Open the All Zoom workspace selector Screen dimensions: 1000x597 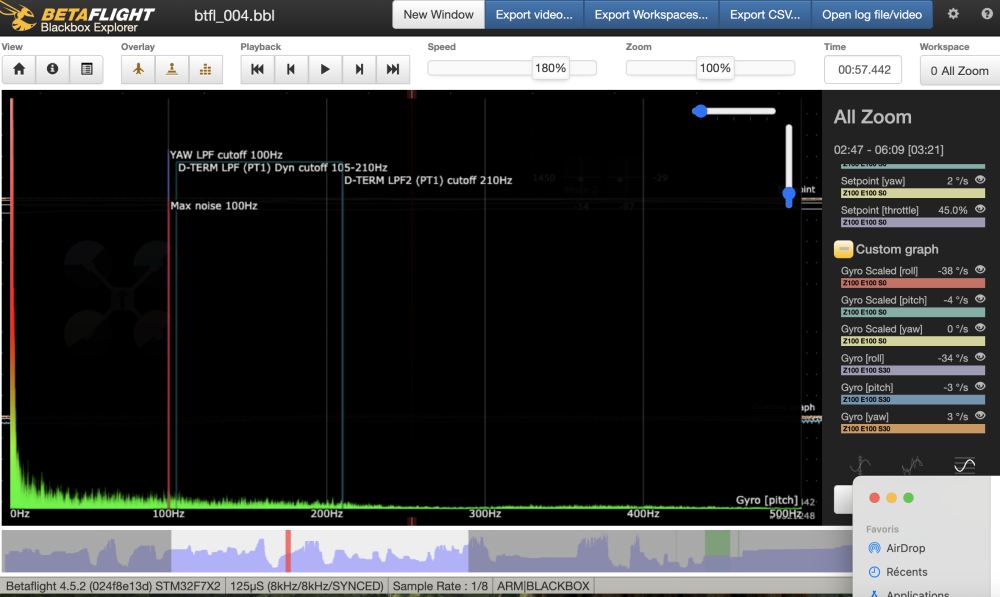[958, 70]
